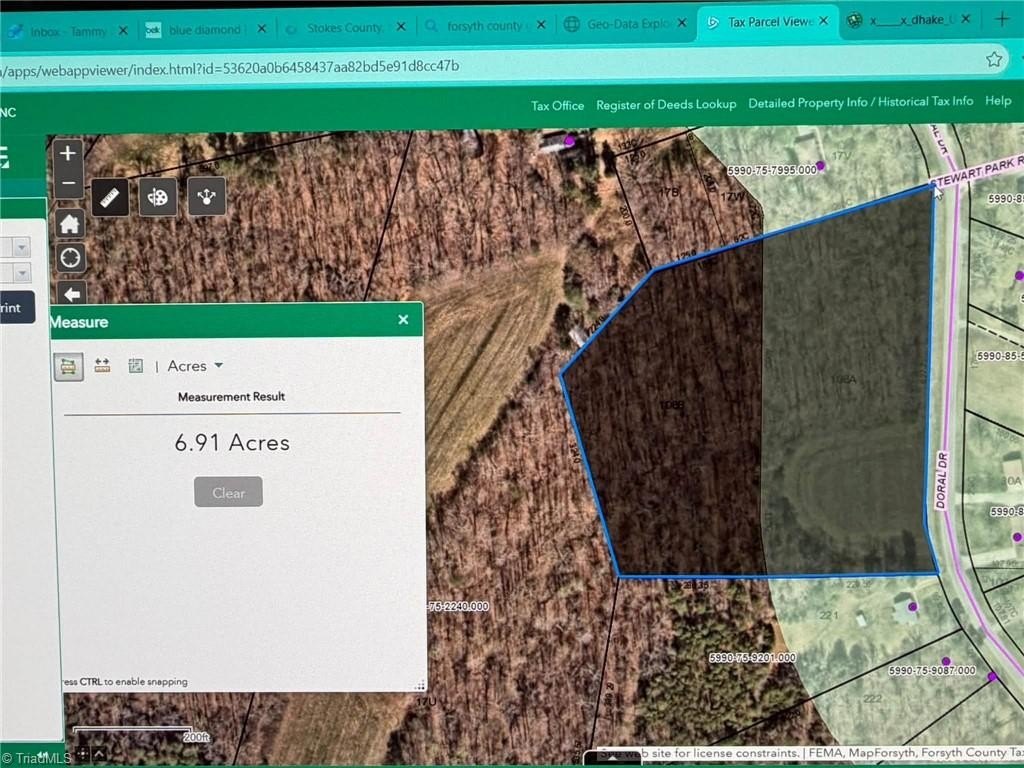Click the map zoom out minus button
Screen dimensions: 1024x768
click(x=68, y=183)
